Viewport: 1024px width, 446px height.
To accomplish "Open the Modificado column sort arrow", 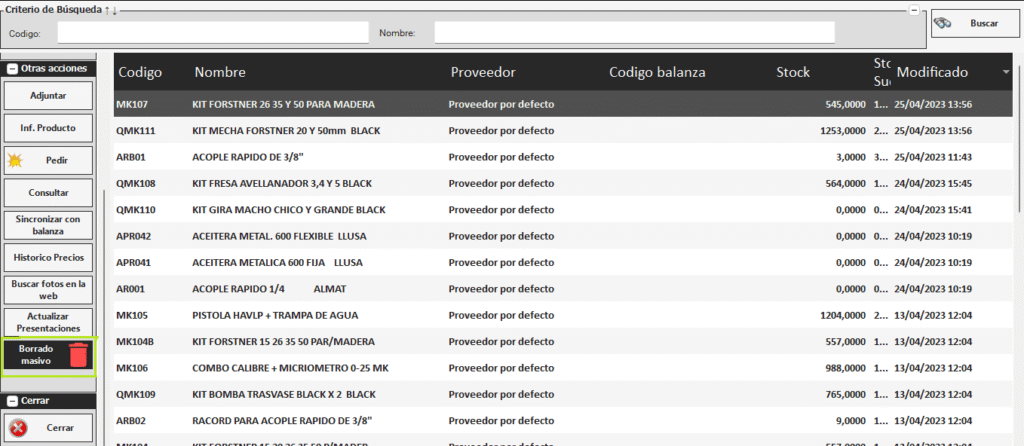I will coord(1005,72).
